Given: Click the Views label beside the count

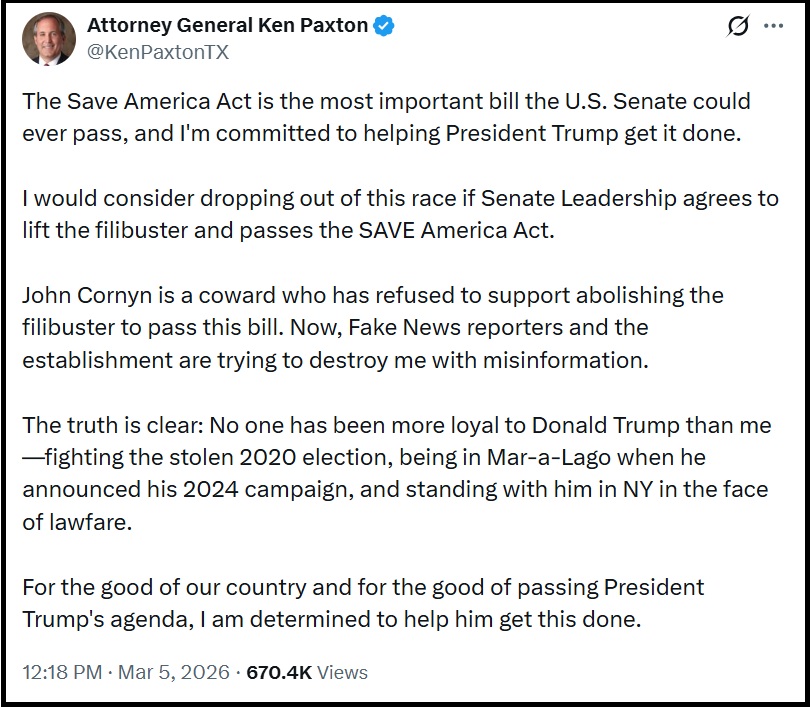Looking at the screenshot, I should [344, 672].
